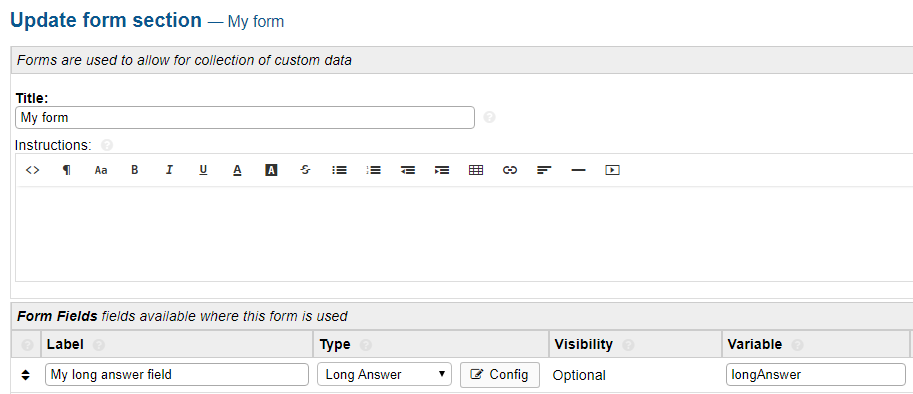Insert video into instructions
This screenshot has width=913, height=394.
coord(612,170)
